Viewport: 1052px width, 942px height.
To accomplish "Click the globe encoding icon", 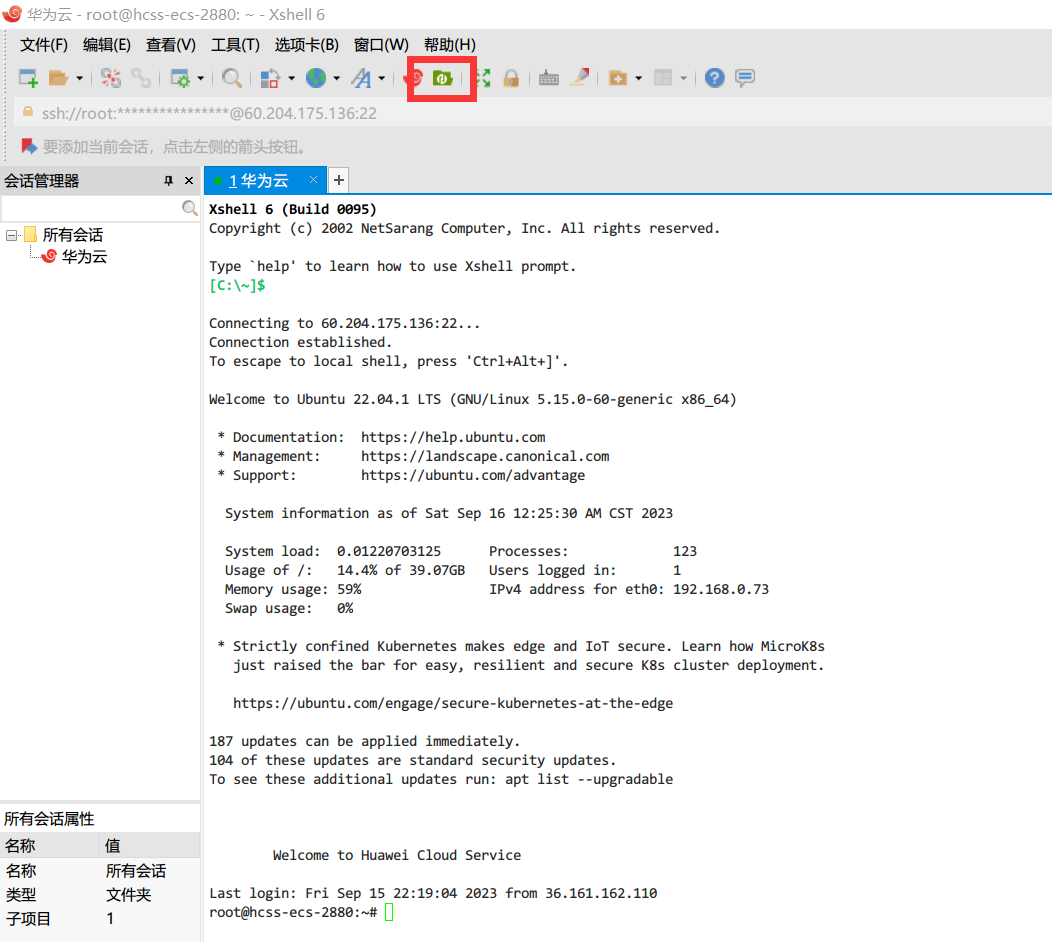I will (x=316, y=78).
